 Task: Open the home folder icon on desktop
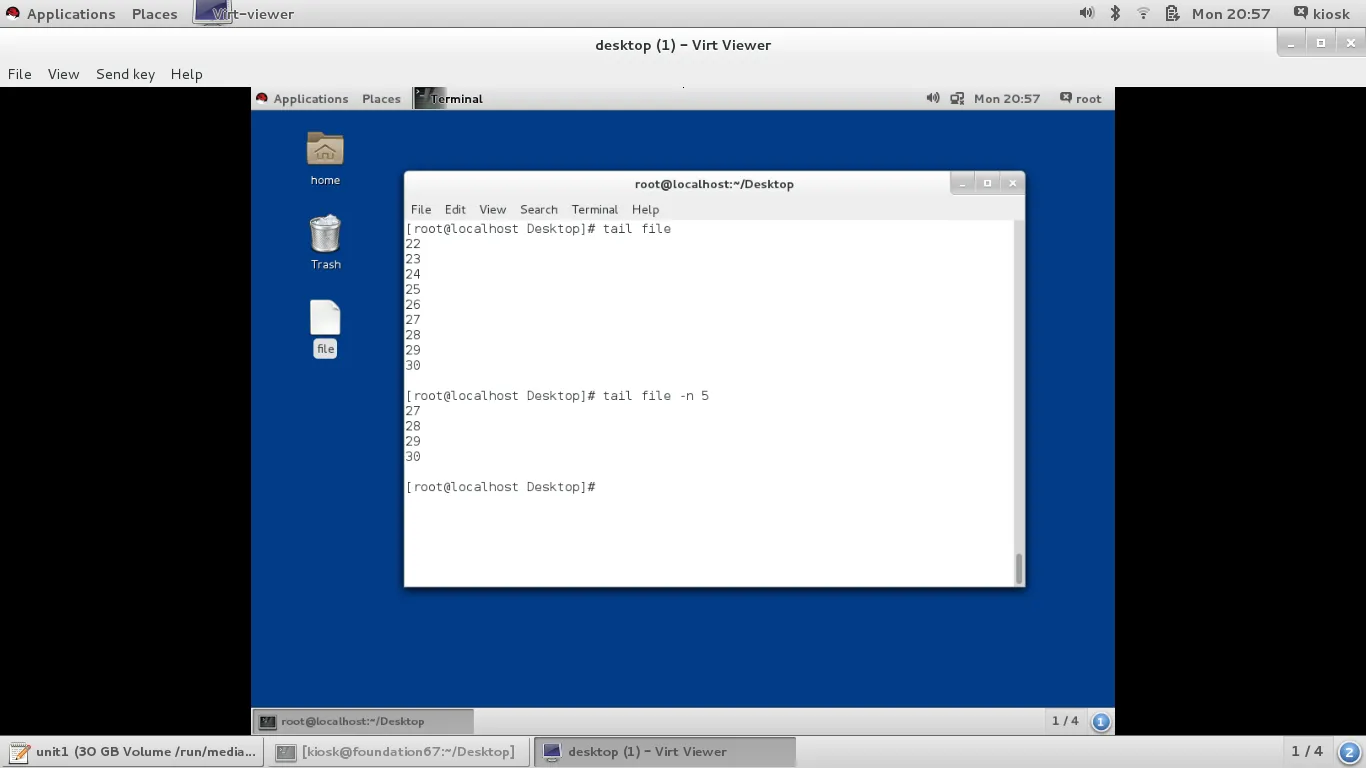click(324, 150)
